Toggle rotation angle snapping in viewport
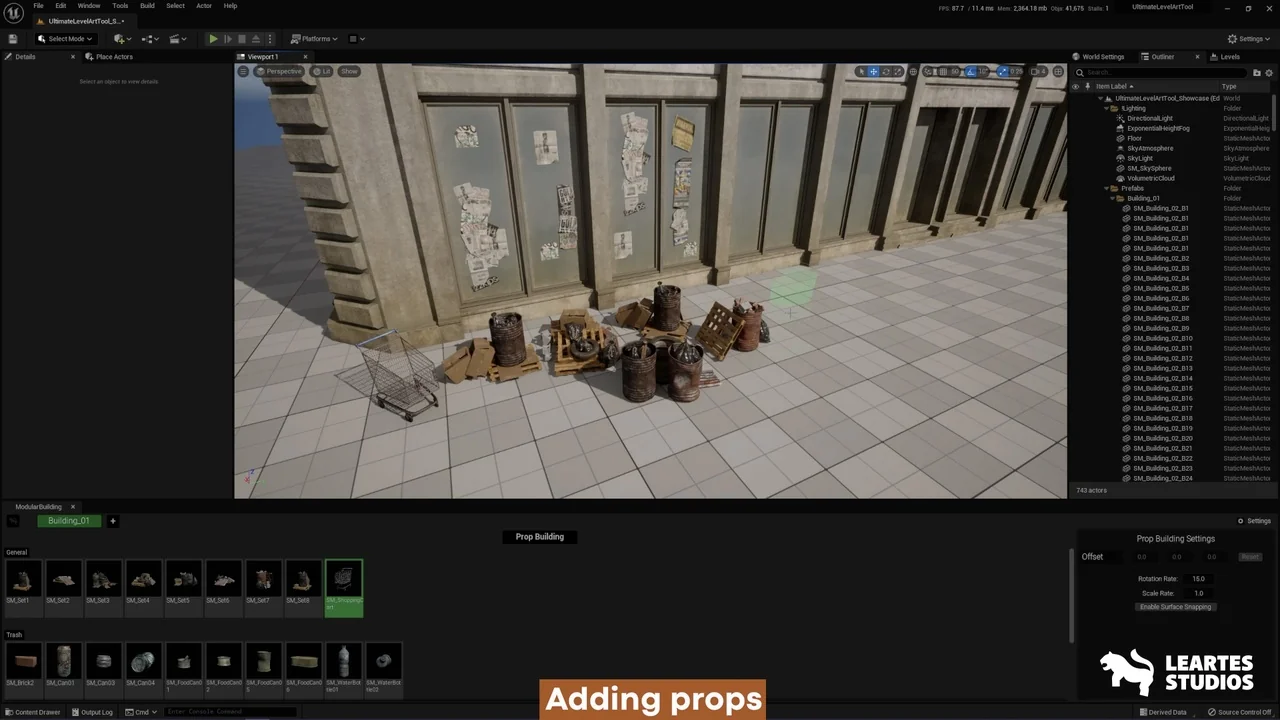 [970, 72]
